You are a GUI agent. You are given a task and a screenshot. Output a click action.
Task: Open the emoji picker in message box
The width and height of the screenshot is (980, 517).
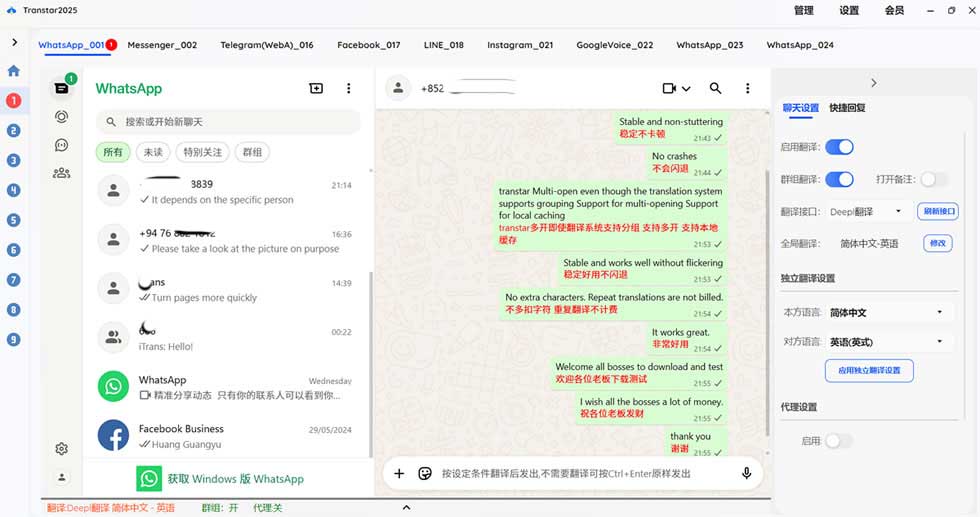[425, 473]
